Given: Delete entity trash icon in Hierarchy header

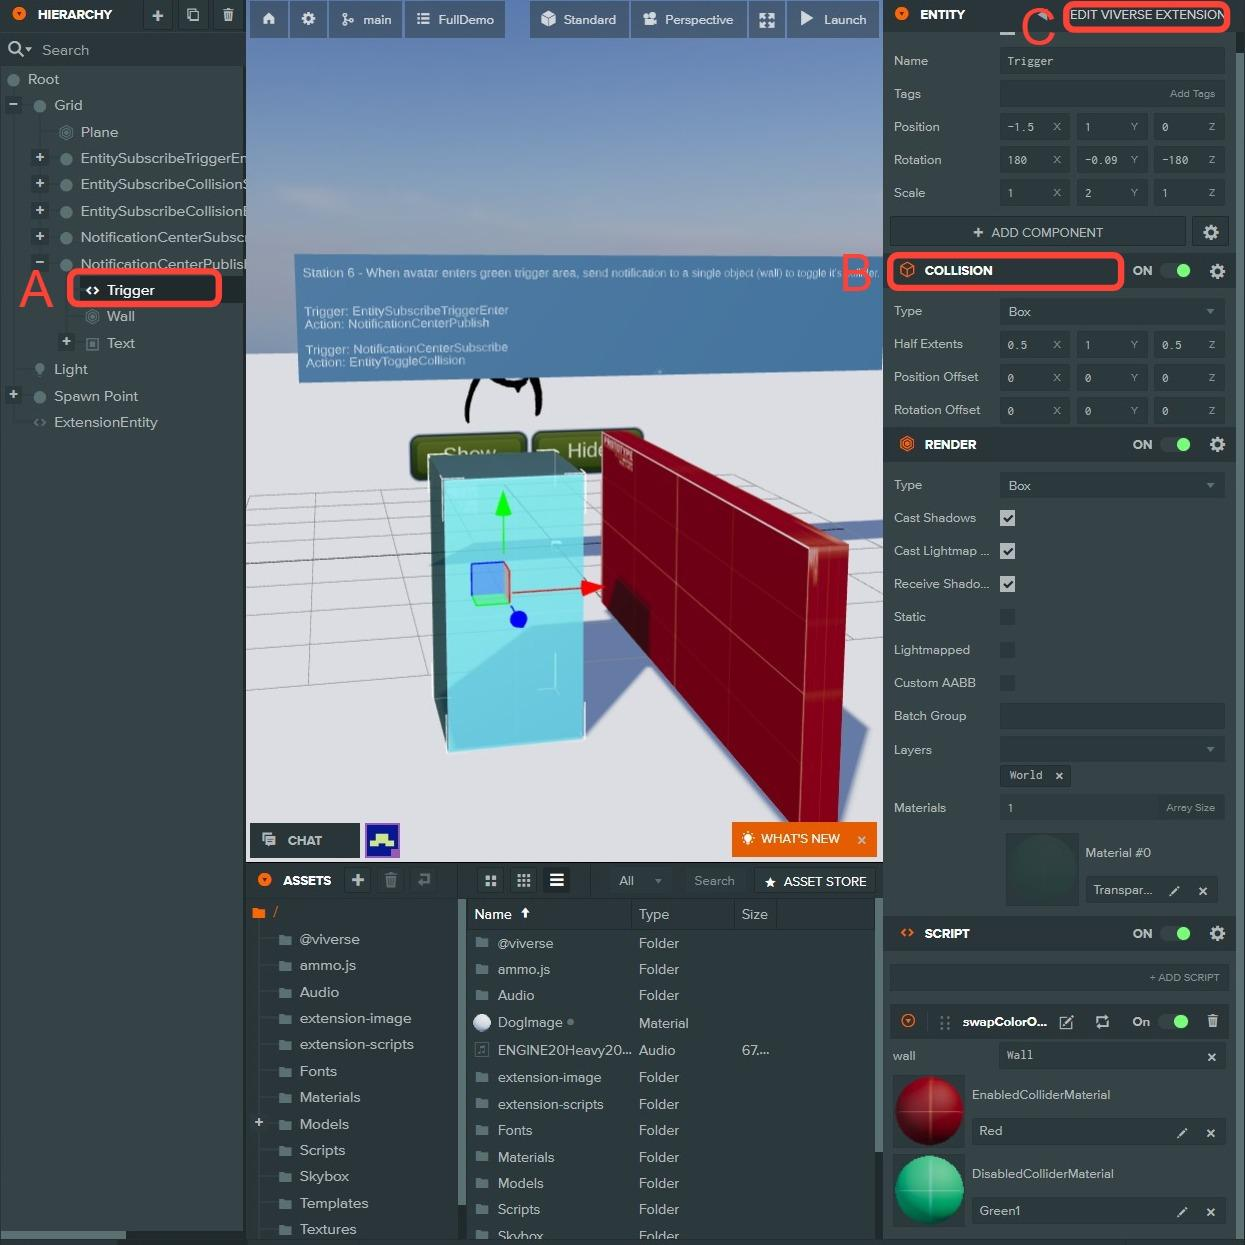Looking at the screenshot, I should (x=228, y=15).
